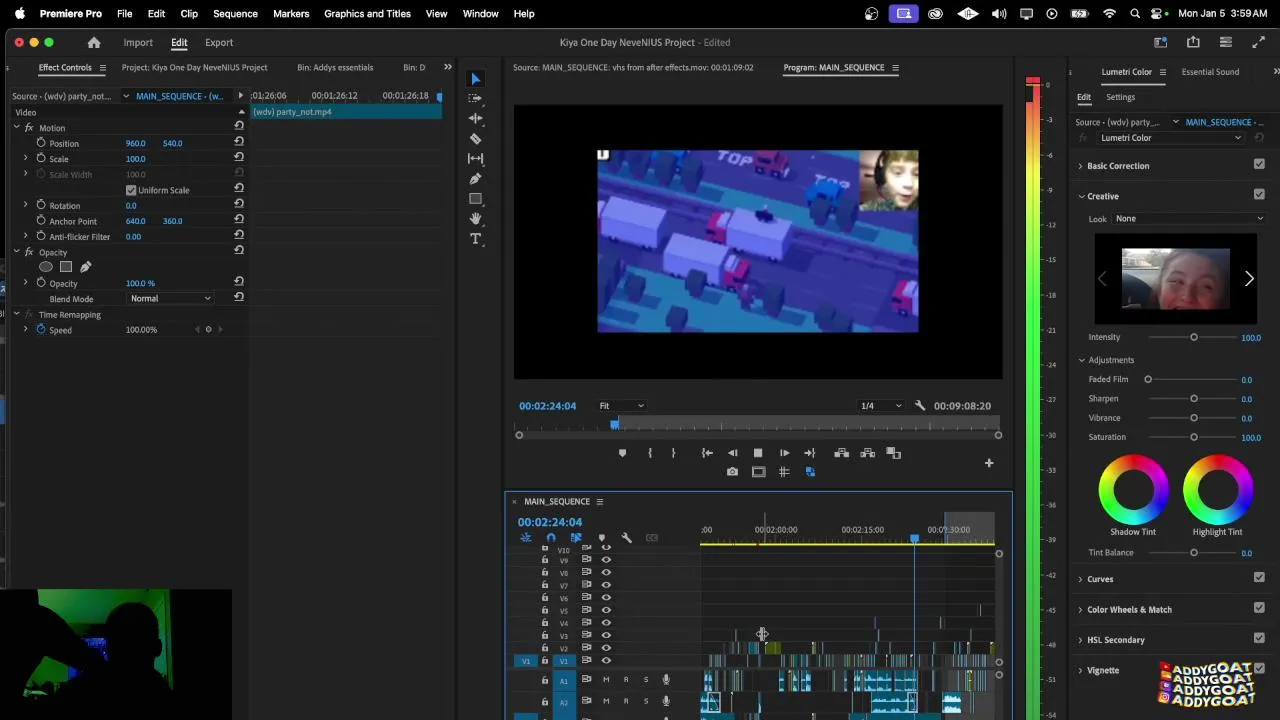Screen dimensions: 1280x720
Task: Hide track V3 with eye icon
Action: pos(606,635)
